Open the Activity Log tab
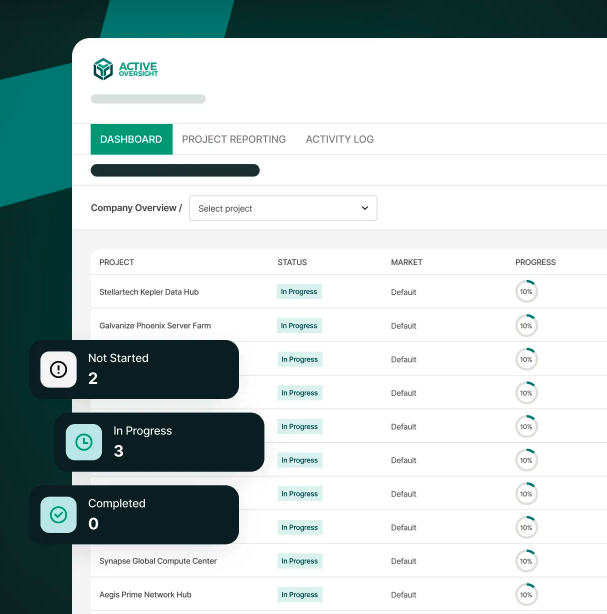This screenshot has width=607, height=614. 340,139
